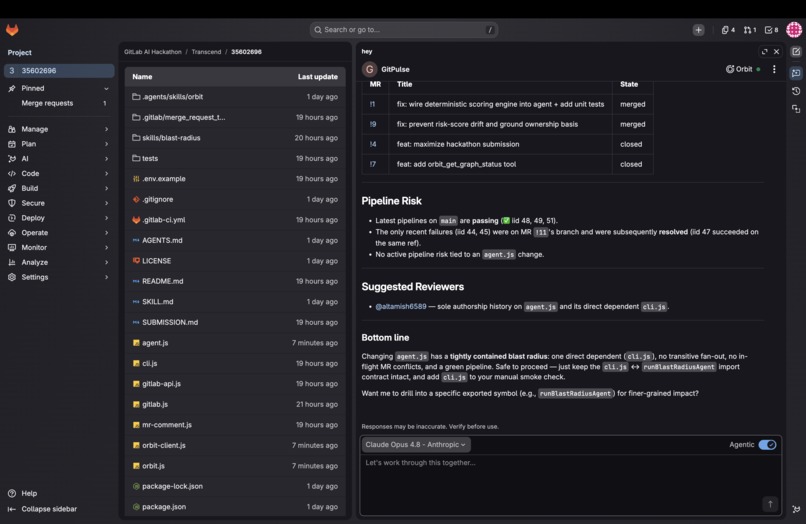Click Collapse sidebar button

point(43,509)
